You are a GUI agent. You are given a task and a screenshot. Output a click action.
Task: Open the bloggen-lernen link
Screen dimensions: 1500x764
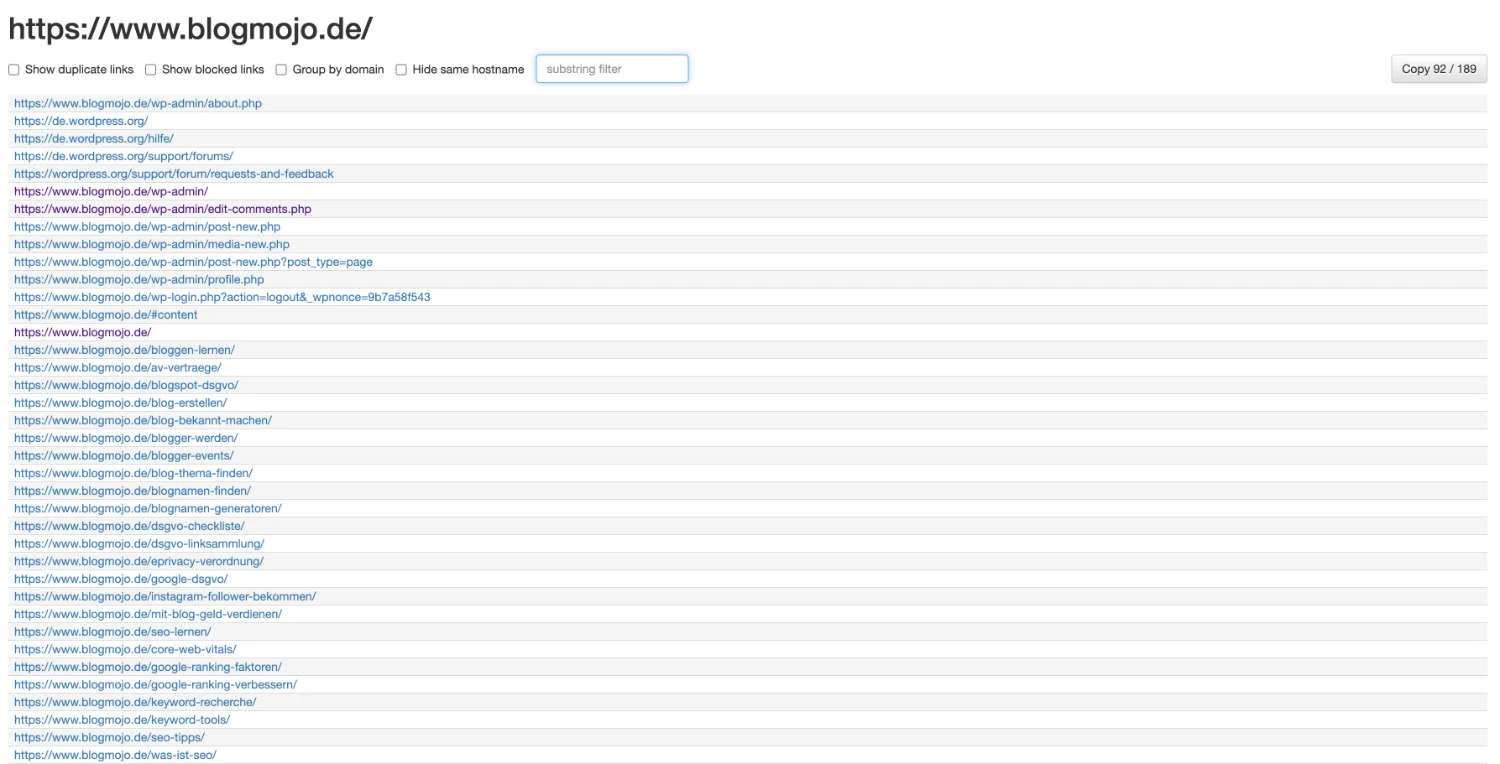coord(124,350)
